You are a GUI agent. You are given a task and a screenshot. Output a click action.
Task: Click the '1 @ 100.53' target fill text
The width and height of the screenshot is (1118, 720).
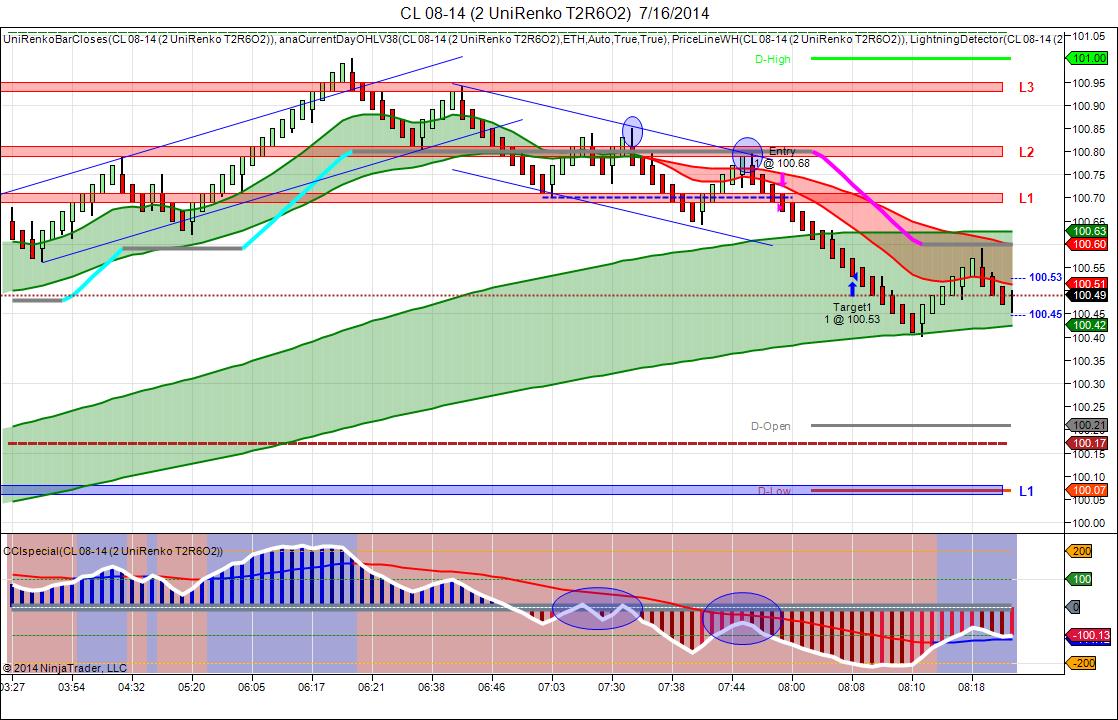tap(852, 319)
